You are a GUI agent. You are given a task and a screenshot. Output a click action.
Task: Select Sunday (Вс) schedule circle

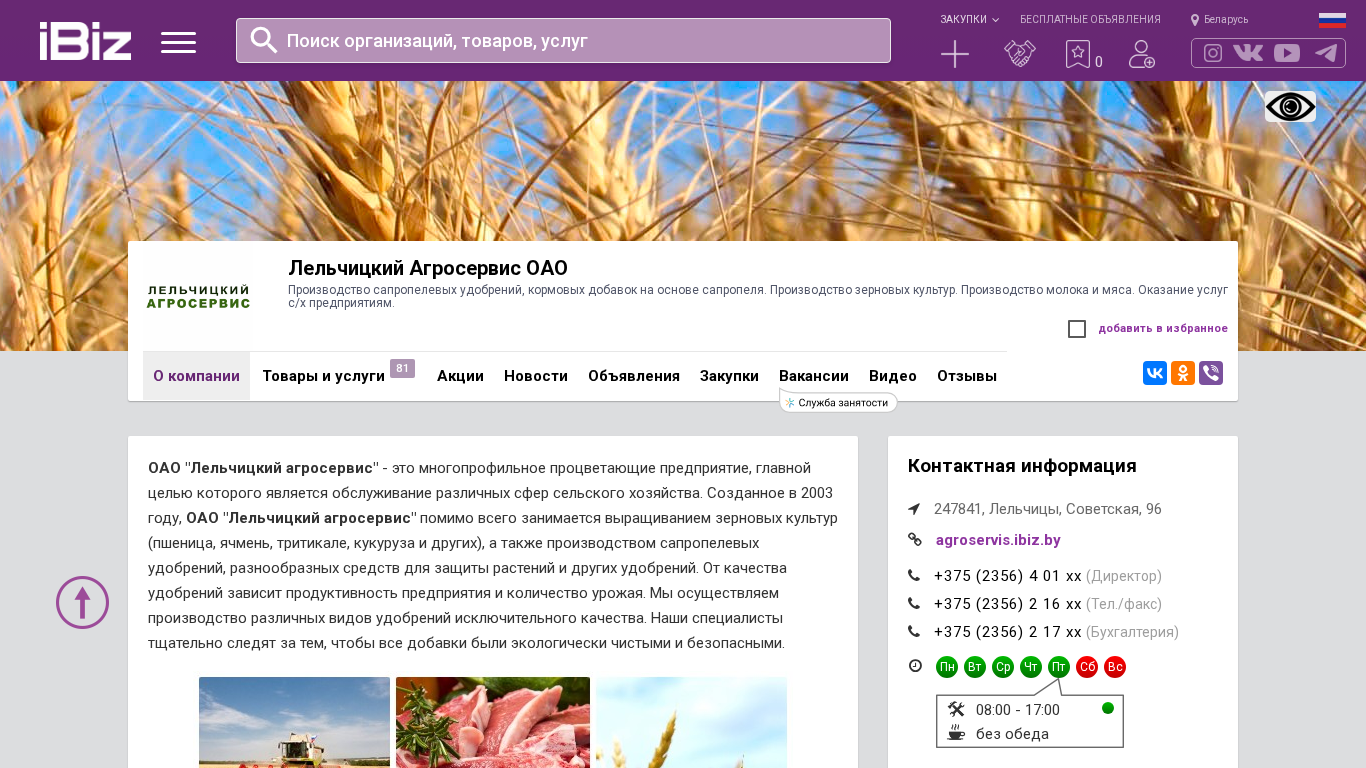pyautogui.click(x=1115, y=667)
